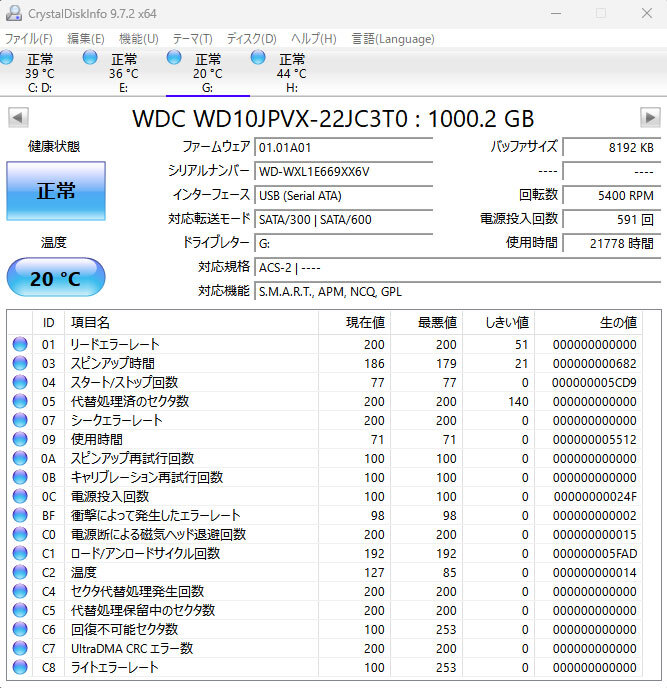The width and height of the screenshot is (667, 688).
Task: Click status orb for ID C6 回復不可能セクタ数
Action: coord(20,630)
